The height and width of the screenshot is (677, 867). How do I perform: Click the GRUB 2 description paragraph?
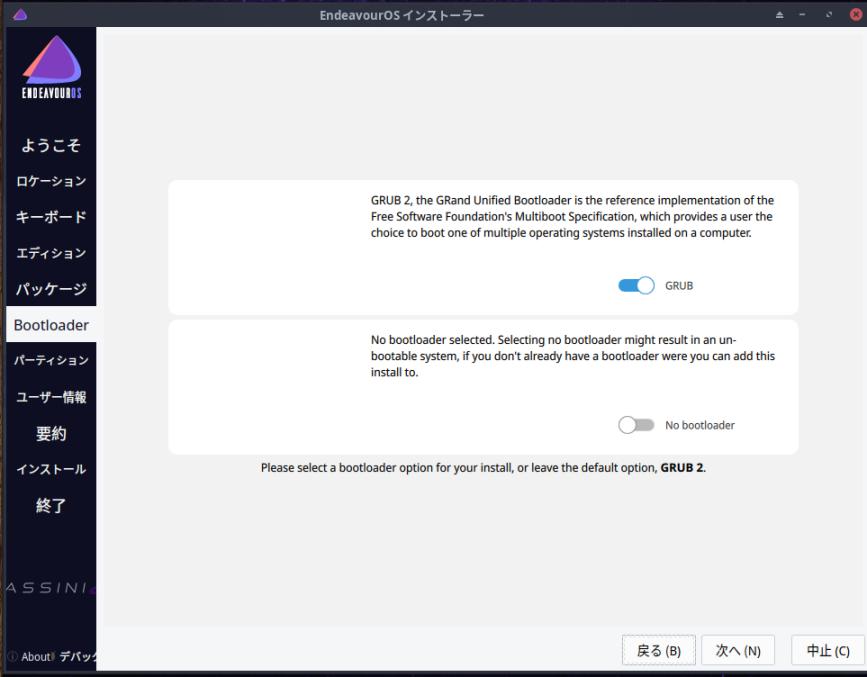pos(572,216)
